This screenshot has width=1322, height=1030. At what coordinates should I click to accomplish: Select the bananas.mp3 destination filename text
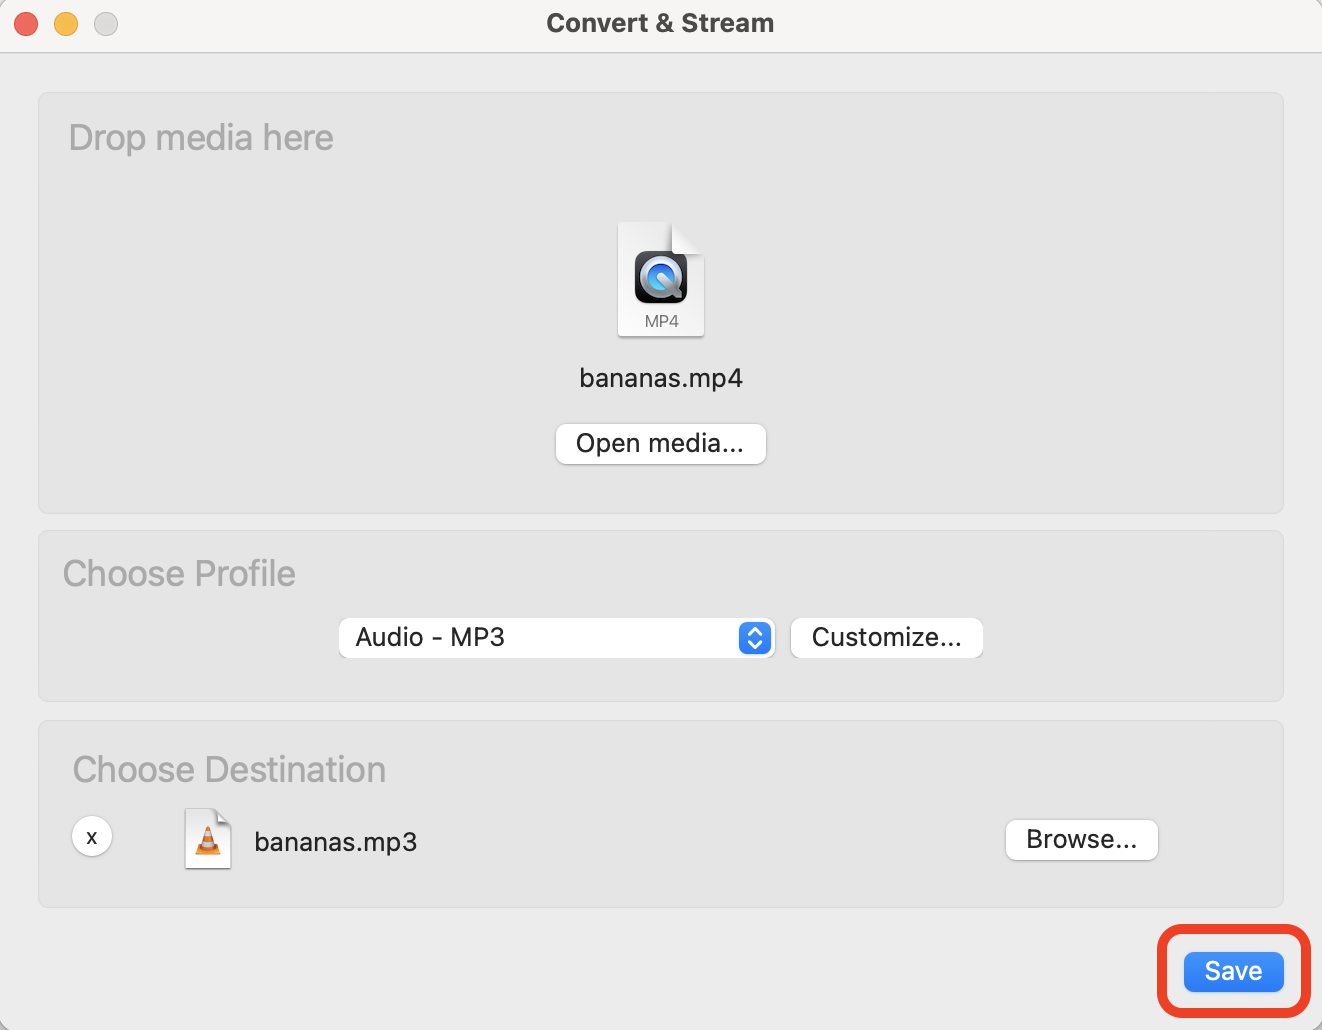point(335,842)
